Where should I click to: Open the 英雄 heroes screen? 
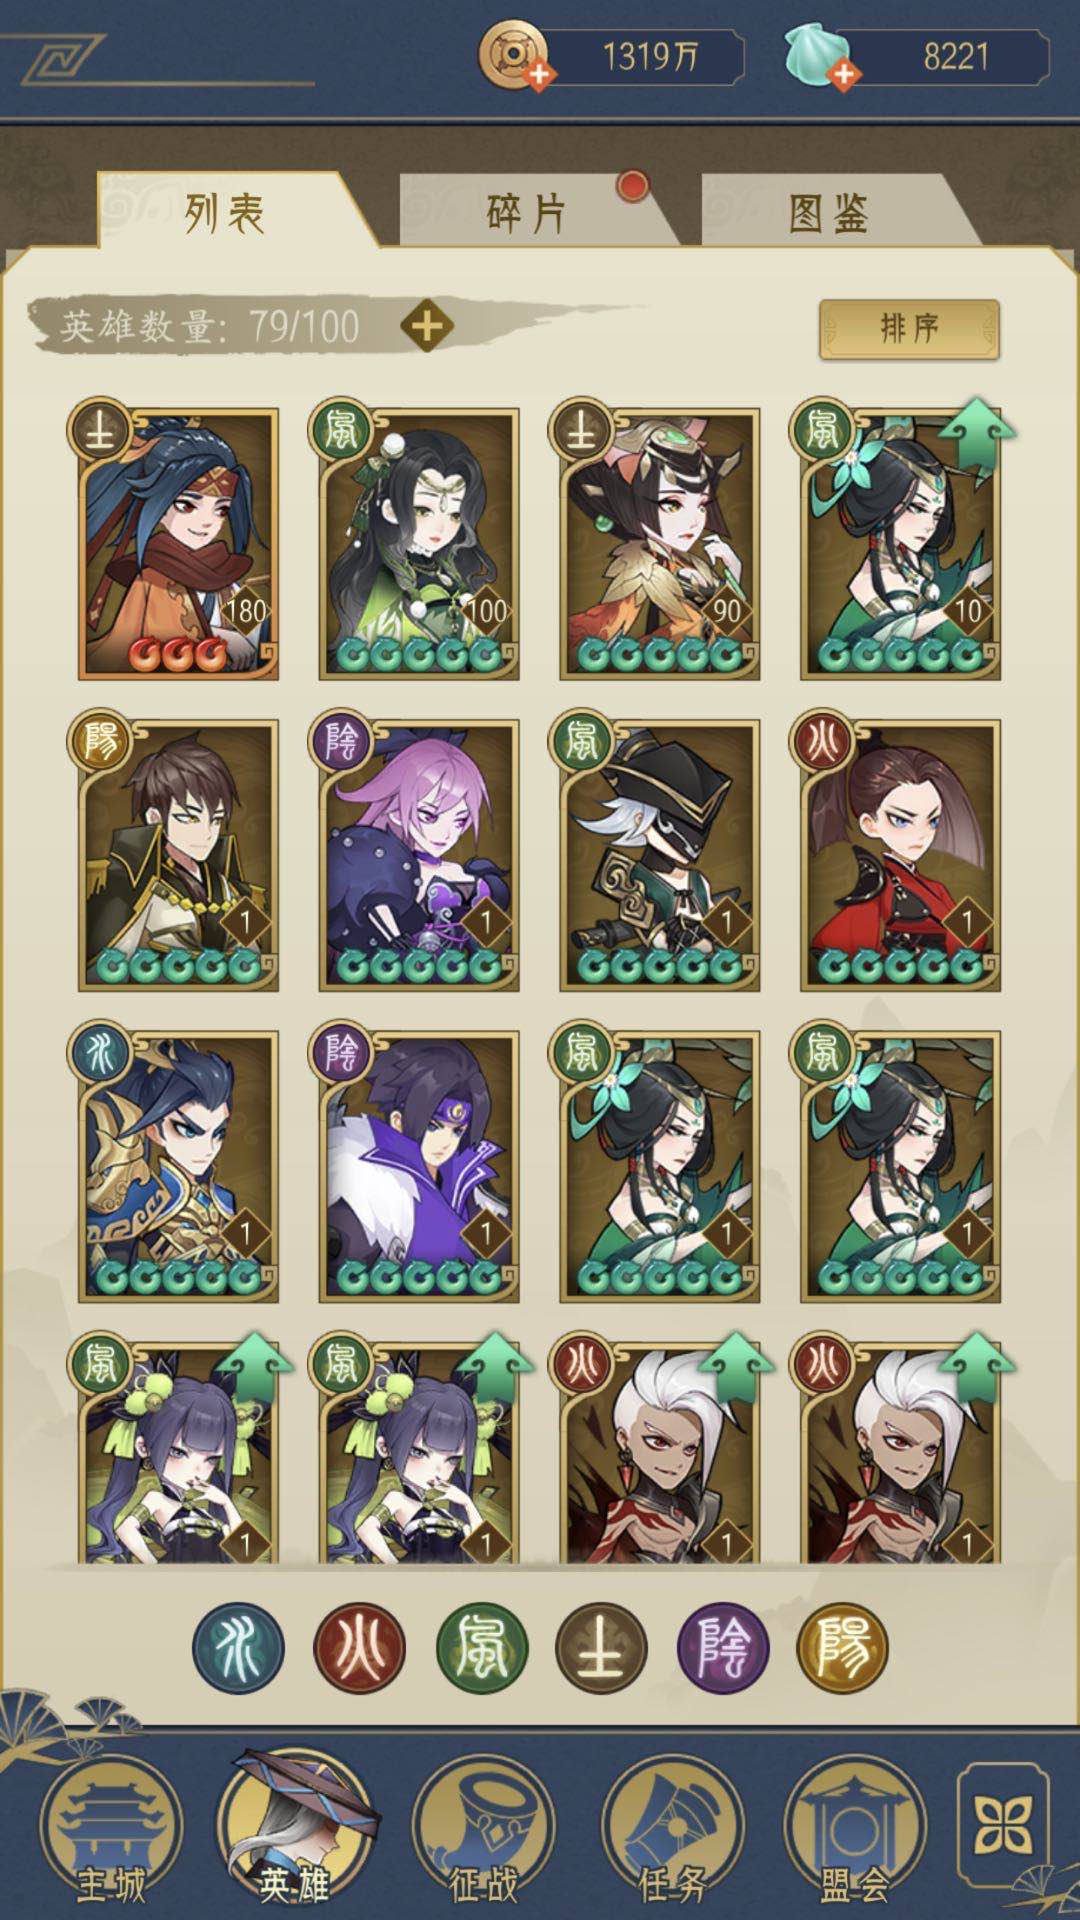coord(296,1829)
